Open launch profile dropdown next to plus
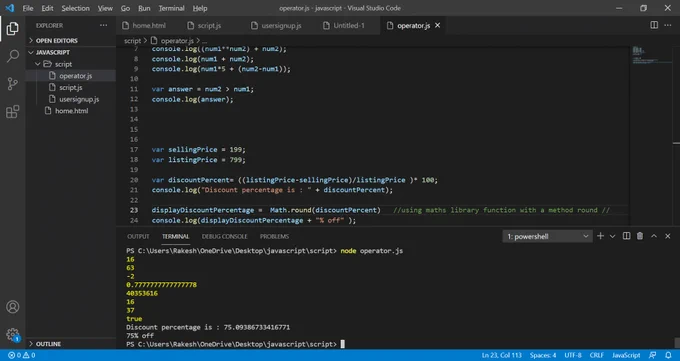The height and width of the screenshot is (361, 680). point(612,236)
